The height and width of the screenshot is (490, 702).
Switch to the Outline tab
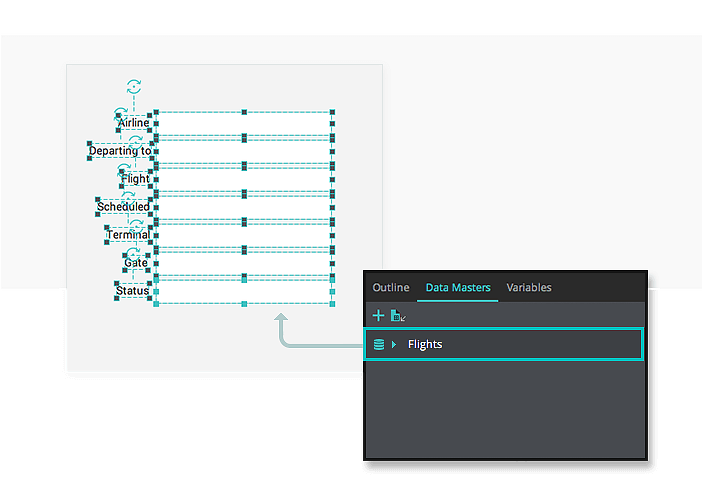tap(390, 288)
